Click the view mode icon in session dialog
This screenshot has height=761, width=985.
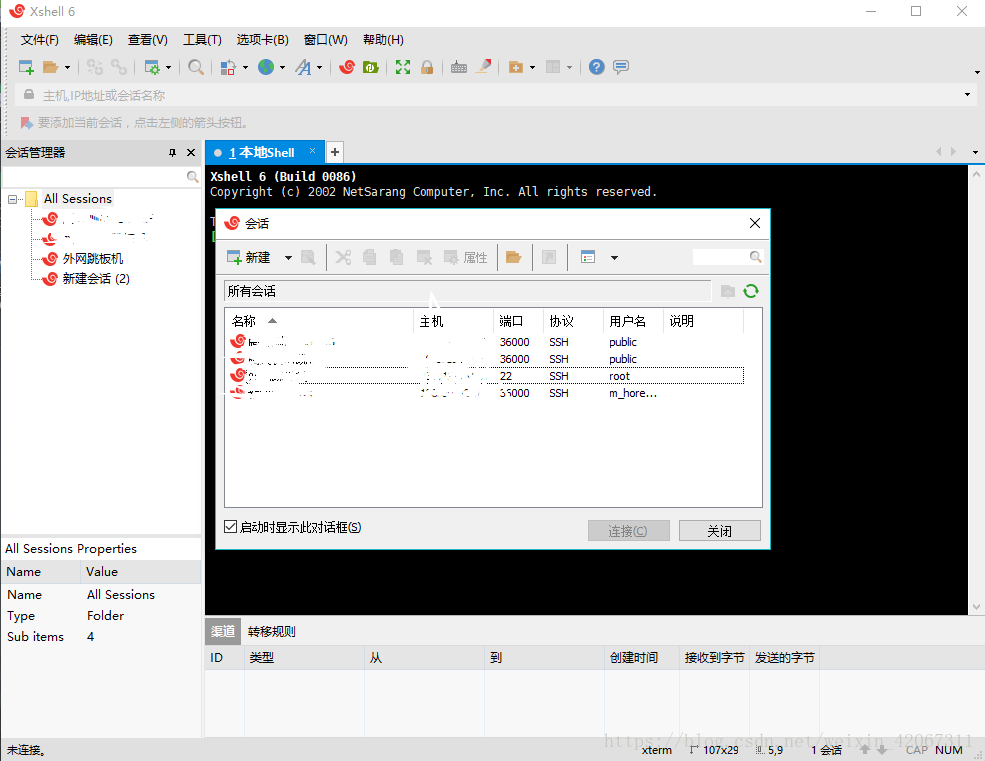(587, 257)
